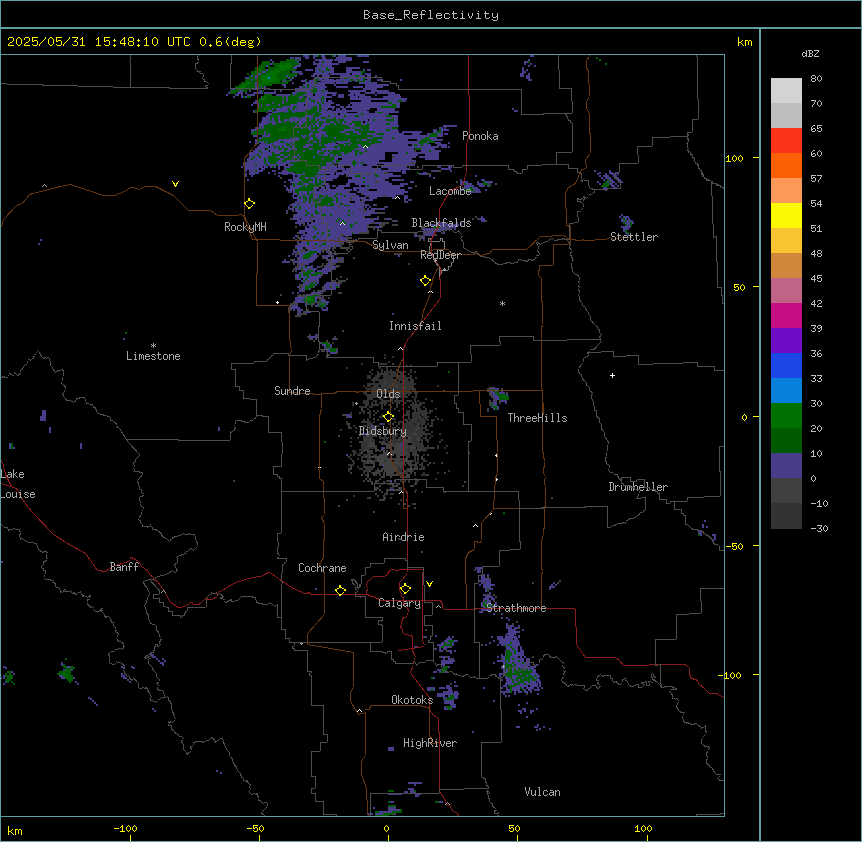
Task: Select the yellow diamond marker above Calgary label
Action: pyautogui.click(x=405, y=589)
